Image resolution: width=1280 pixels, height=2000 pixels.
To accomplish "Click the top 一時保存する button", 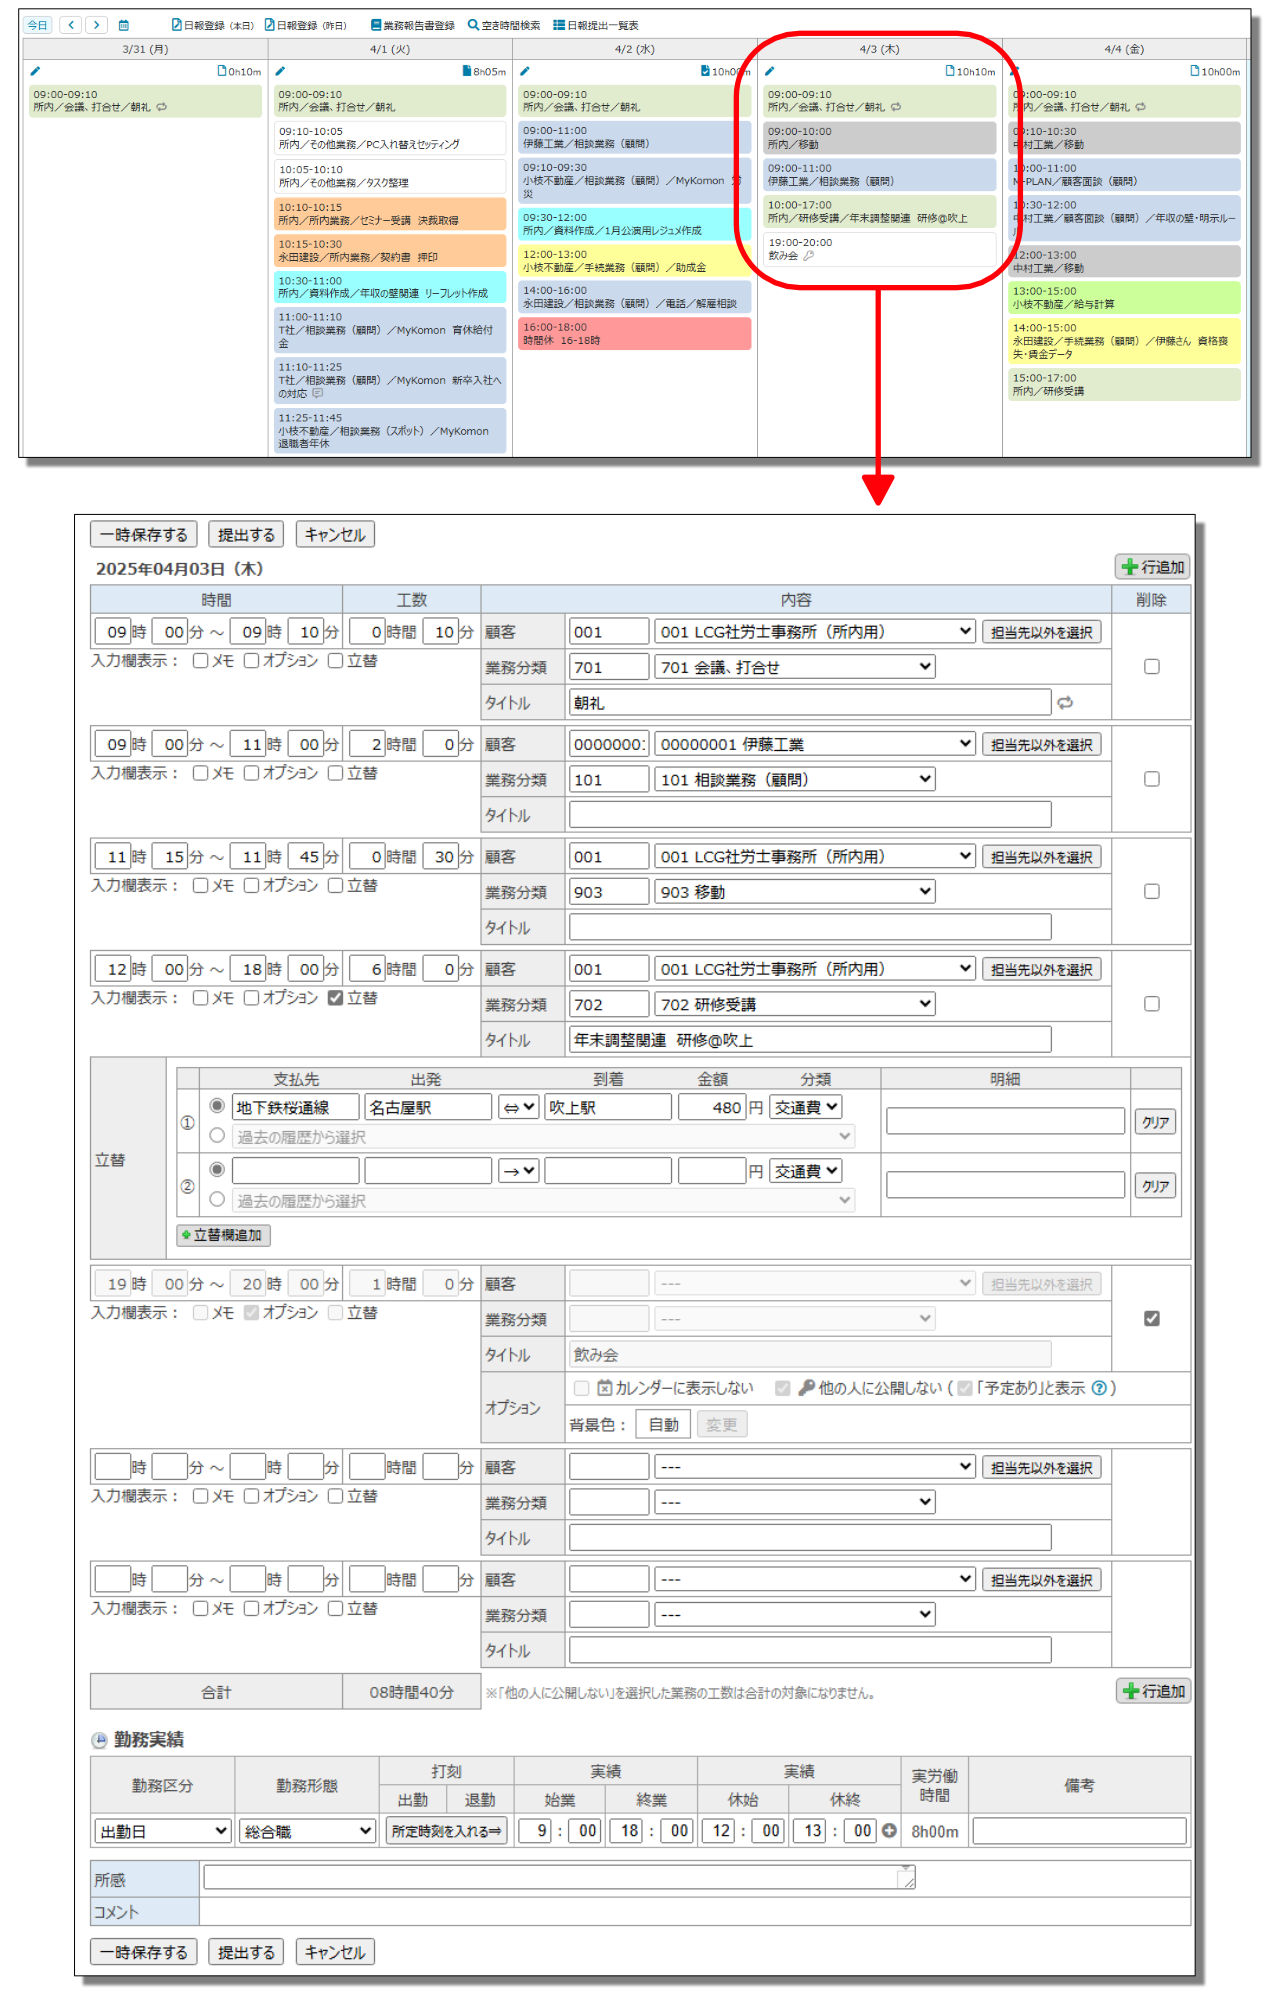I will pyautogui.click(x=144, y=534).
